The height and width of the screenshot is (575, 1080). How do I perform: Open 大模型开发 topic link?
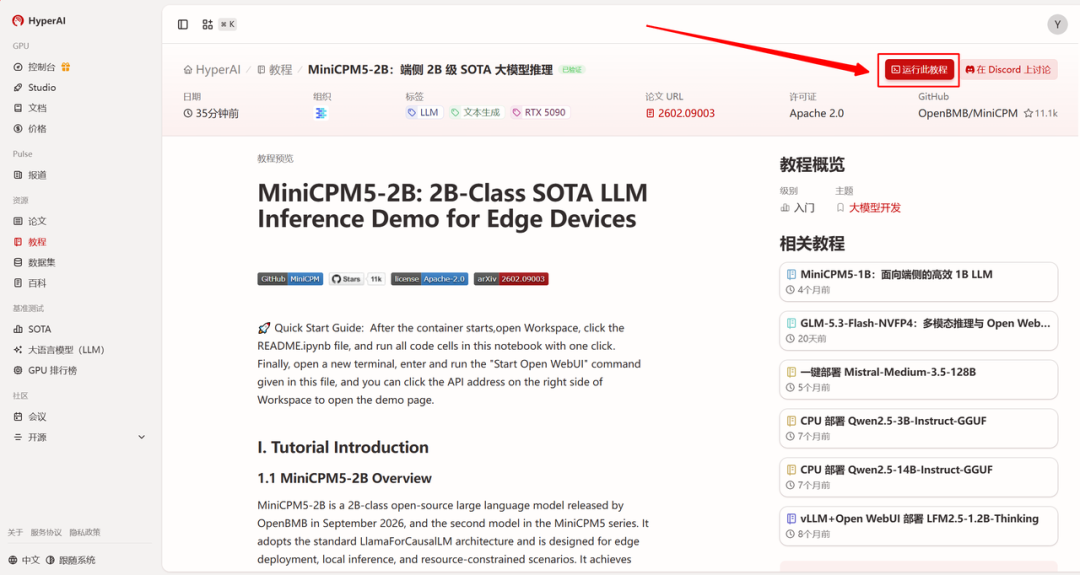pyautogui.click(x=875, y=208)
